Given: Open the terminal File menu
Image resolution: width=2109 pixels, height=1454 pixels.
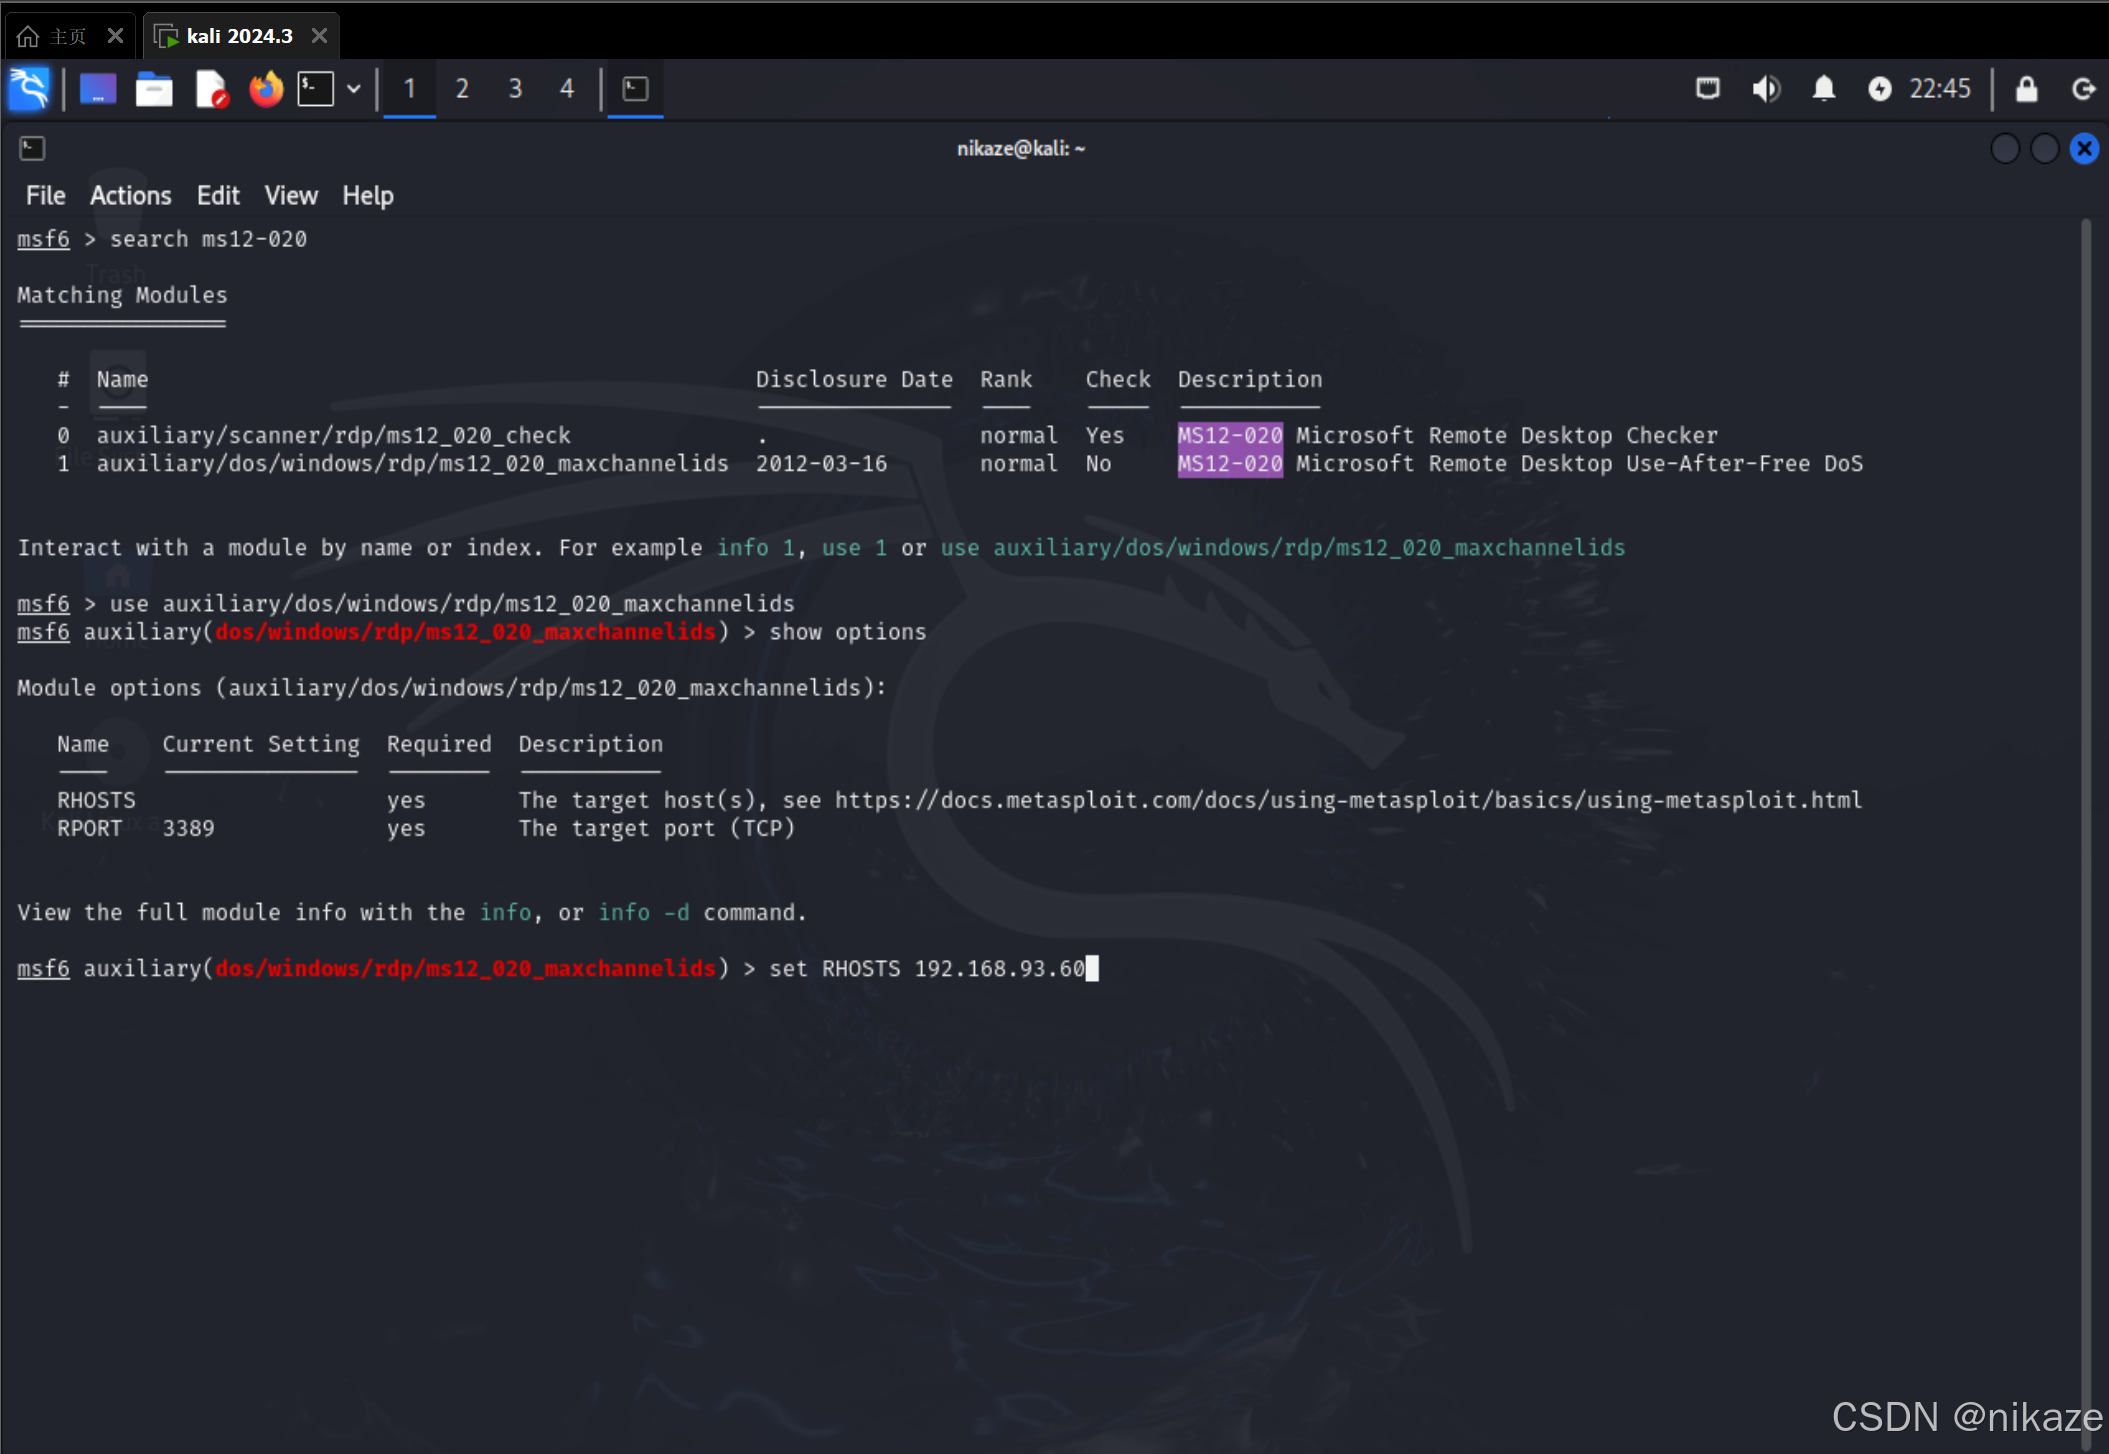Looking at the screenshot, I should [x=45, y=196].
